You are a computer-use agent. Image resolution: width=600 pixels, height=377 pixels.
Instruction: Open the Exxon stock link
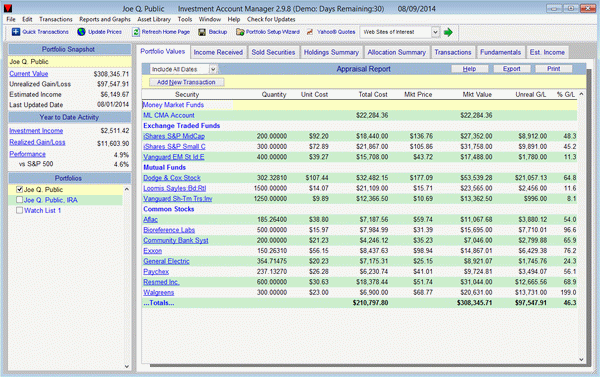click(x=152, y=251)
